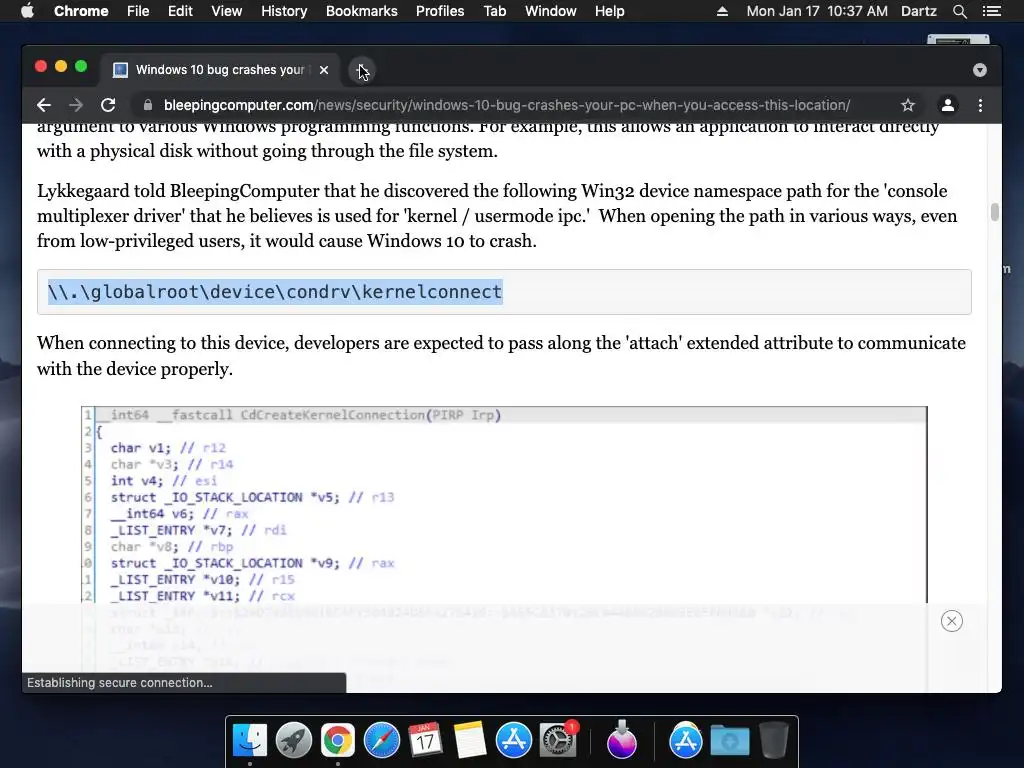This screenshot has width=1024, height=768.
Task: Open Finder from the Dock
Action: pyautogui.click(x=249, y=741)
